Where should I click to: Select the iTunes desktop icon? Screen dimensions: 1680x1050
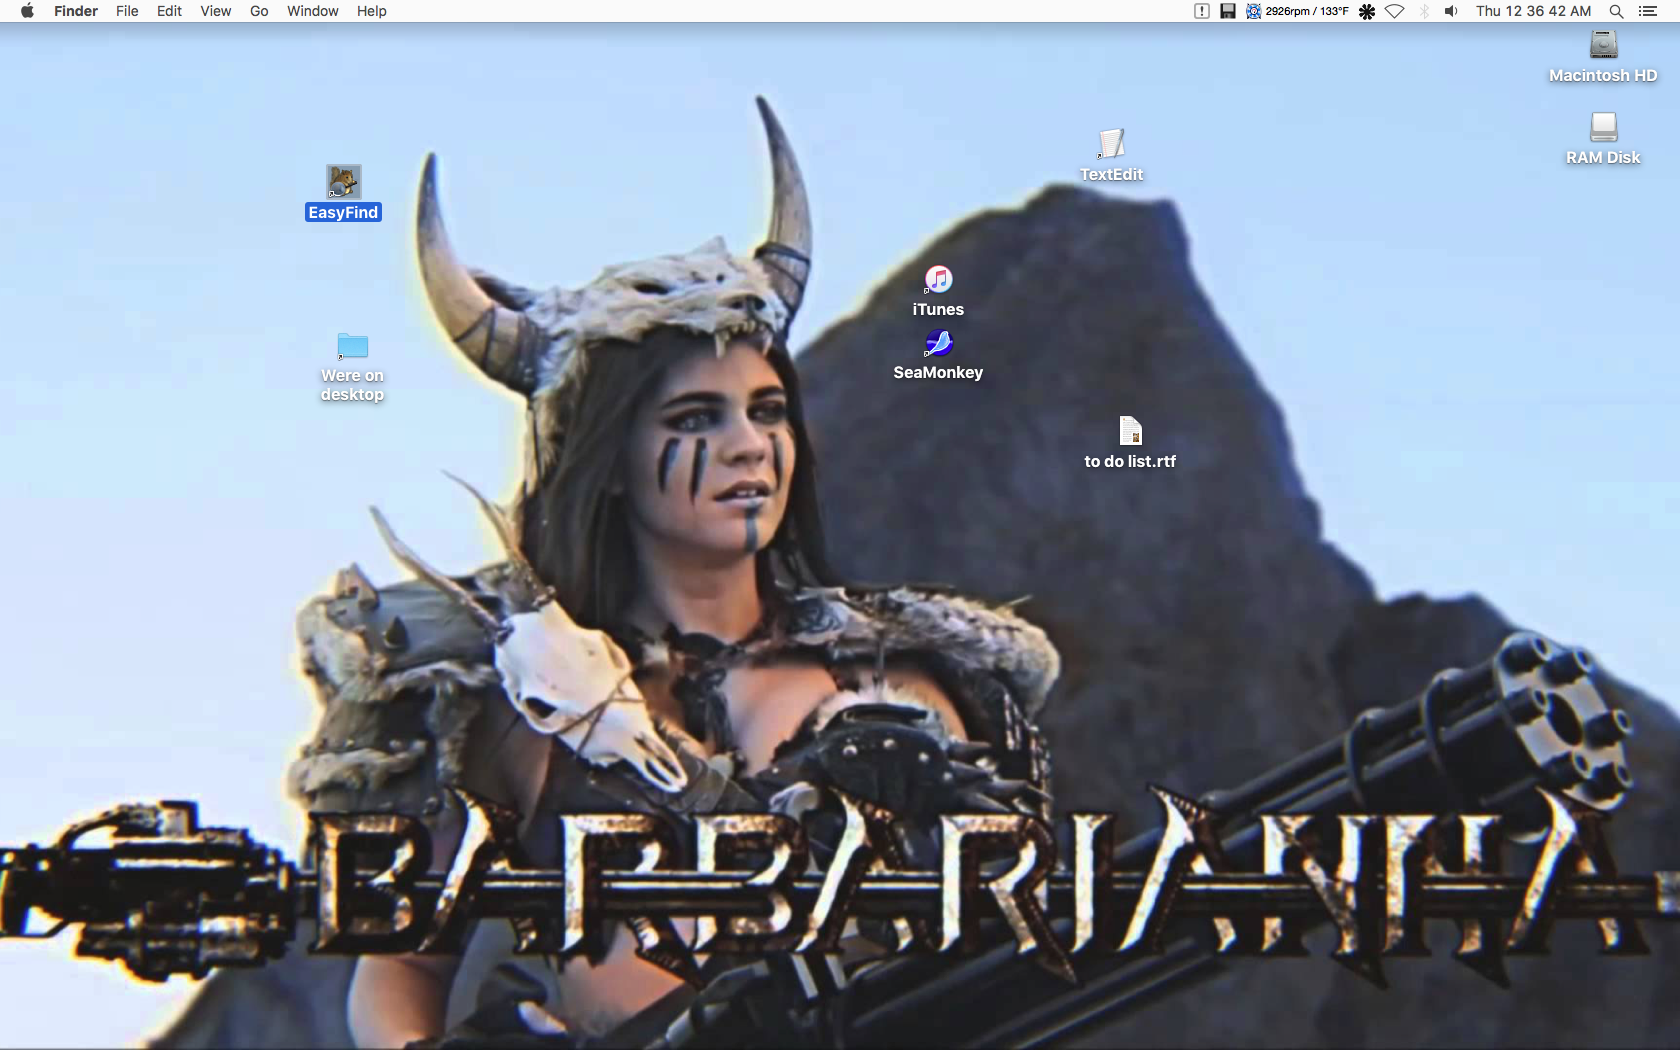coord(938,279)
